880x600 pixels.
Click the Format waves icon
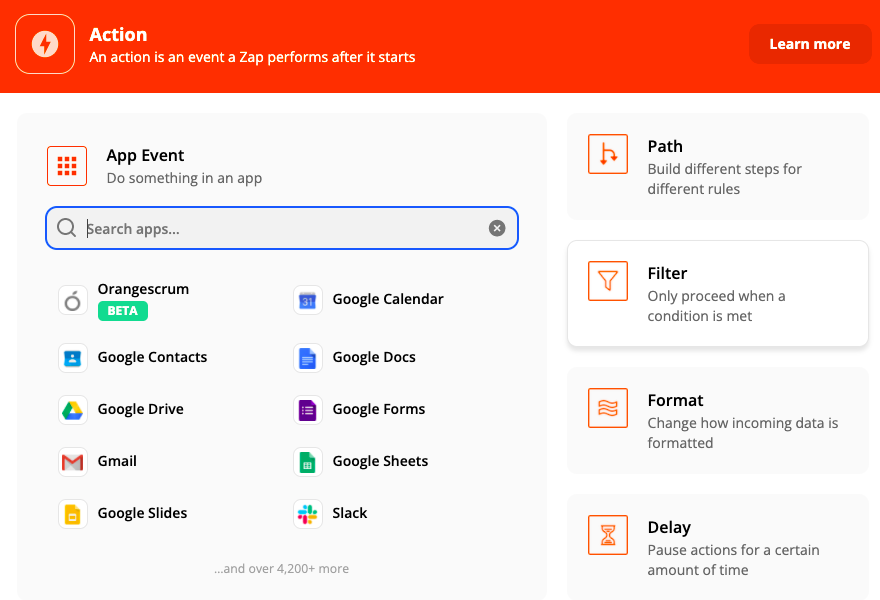click(608, 408)
